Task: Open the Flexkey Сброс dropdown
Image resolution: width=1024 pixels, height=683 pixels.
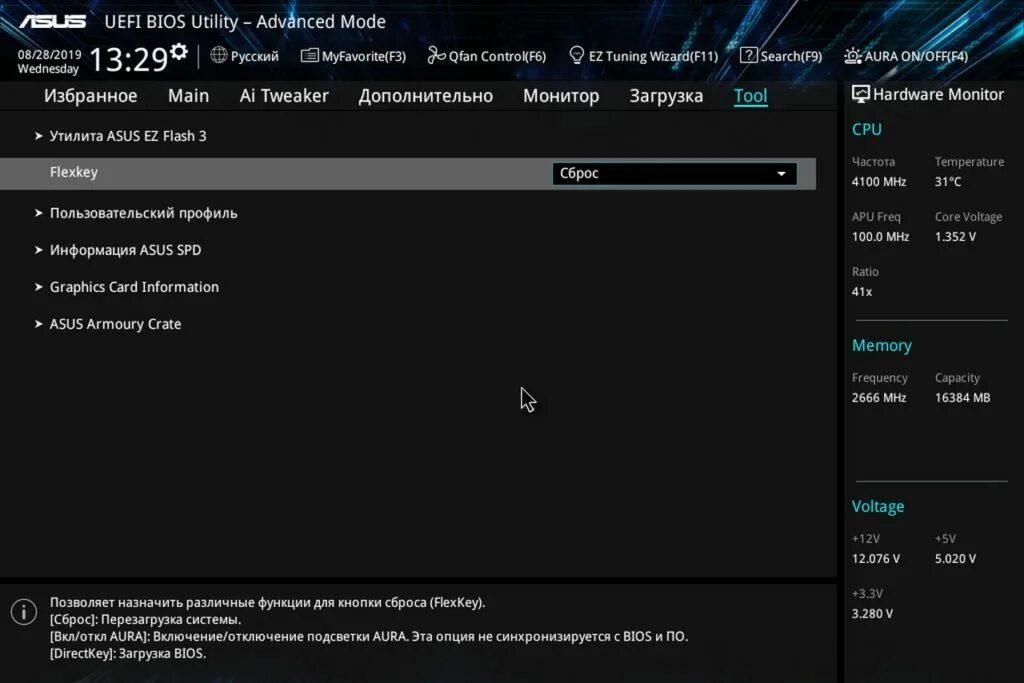Action: pos(675,174)
